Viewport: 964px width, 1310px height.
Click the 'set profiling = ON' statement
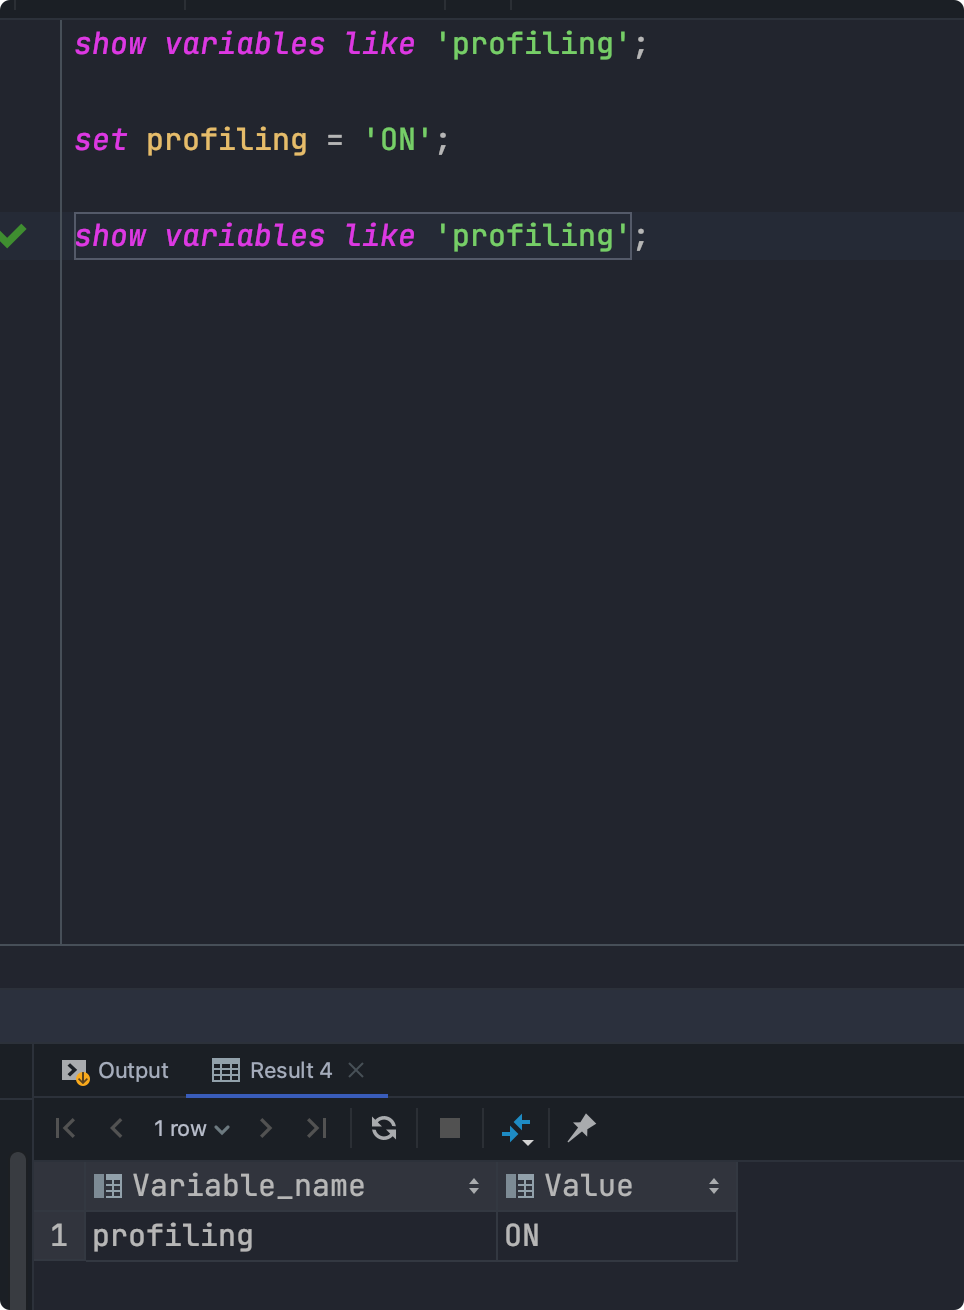262,140
